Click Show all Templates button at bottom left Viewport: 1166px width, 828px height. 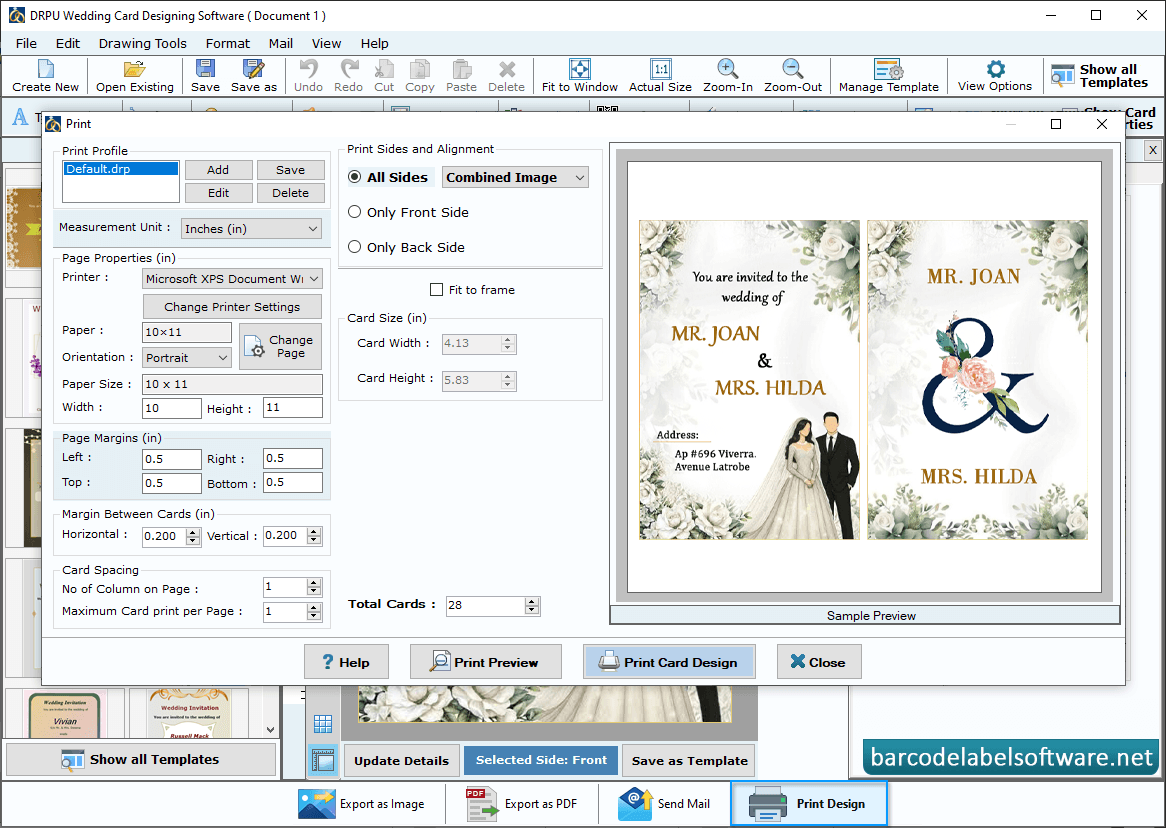(141, 760)
